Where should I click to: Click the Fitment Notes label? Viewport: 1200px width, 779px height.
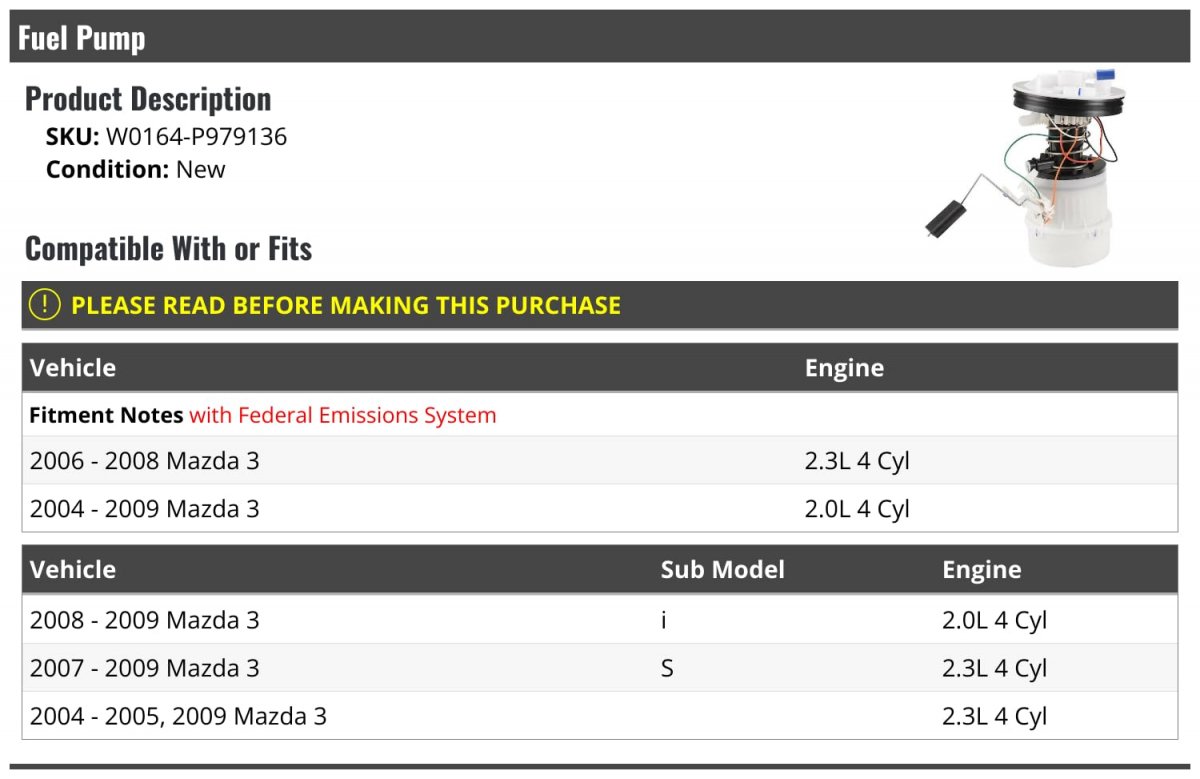106,415
